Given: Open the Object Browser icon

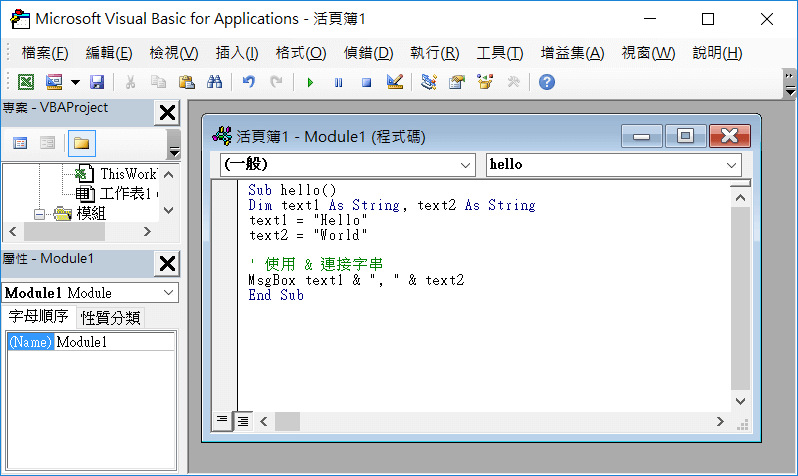Looking at the screenshot, I should point(485,82).
